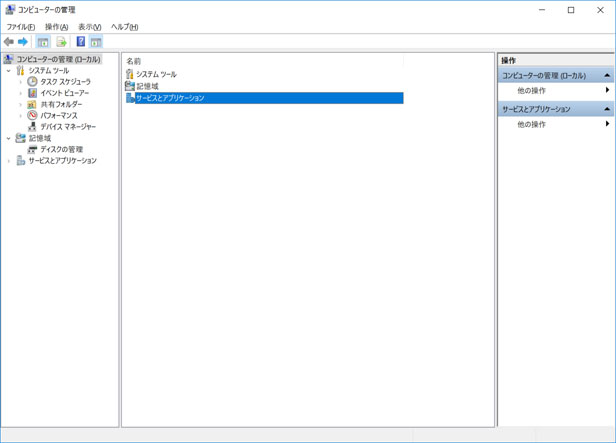Maximize the コンピューターの管理 window
The height and width of the screenshot is (443, 616).
571,10
